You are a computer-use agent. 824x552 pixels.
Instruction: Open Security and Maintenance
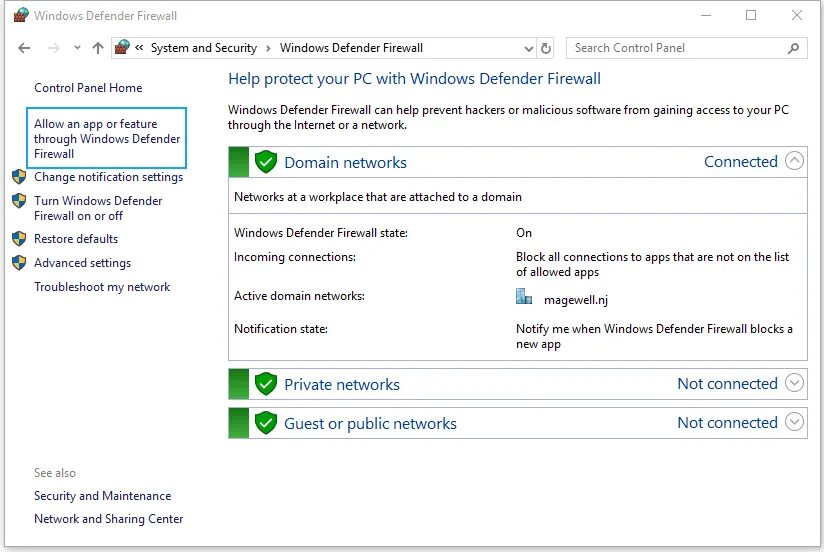pos(102,496)
